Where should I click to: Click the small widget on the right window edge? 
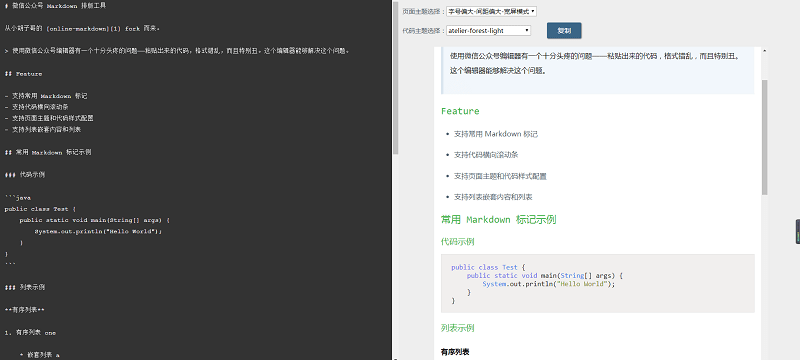(x=797, y=232)
